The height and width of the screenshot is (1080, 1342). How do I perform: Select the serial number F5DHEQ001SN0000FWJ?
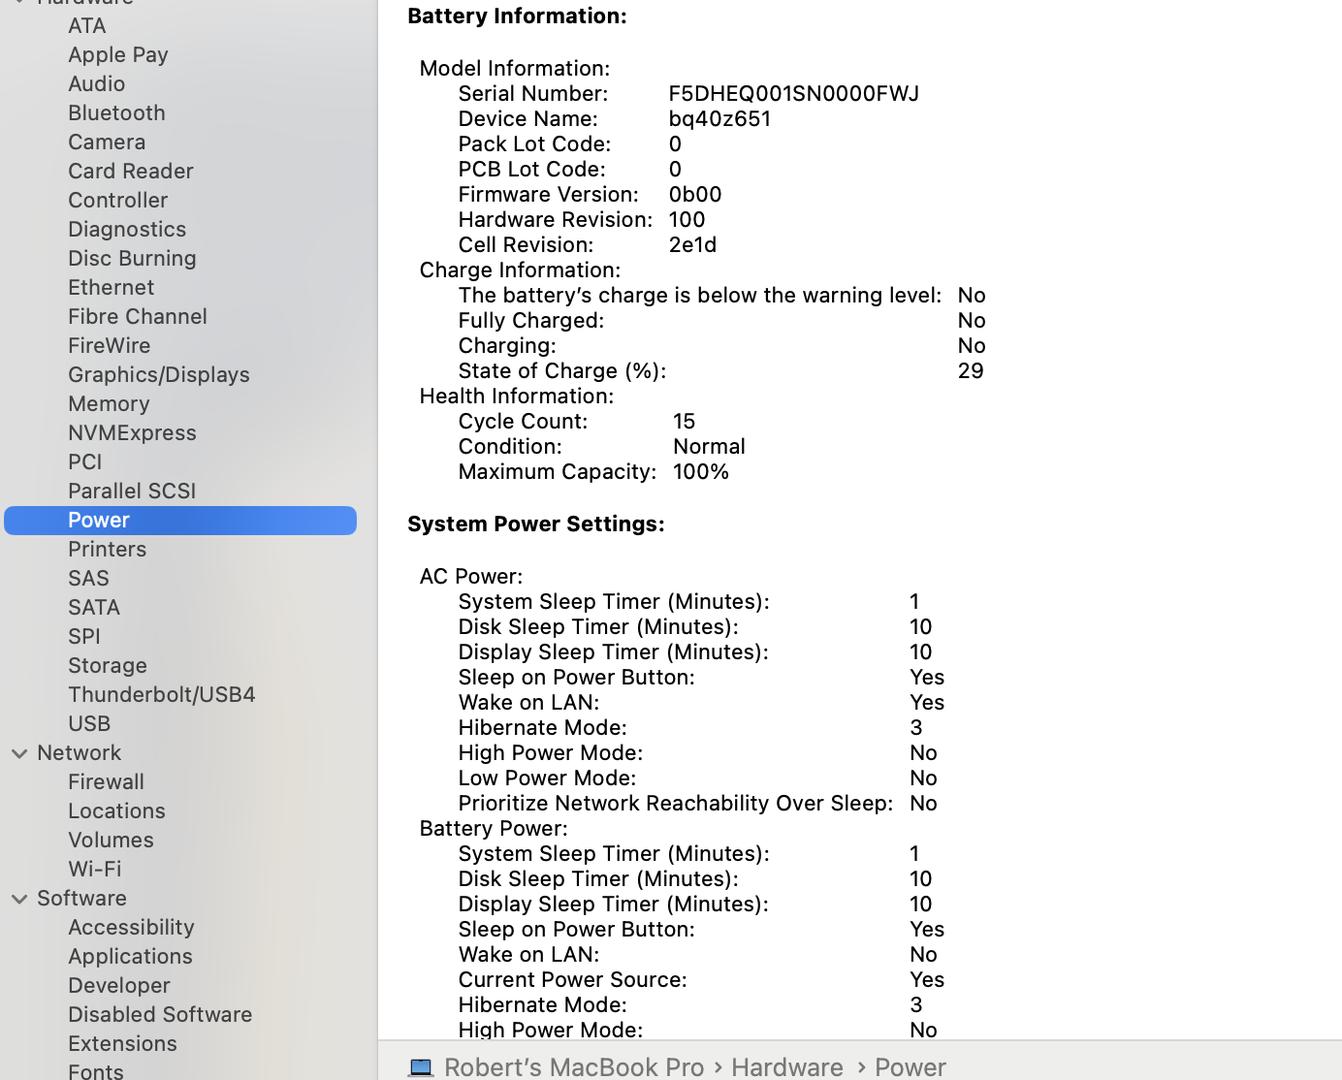[794, 94]
